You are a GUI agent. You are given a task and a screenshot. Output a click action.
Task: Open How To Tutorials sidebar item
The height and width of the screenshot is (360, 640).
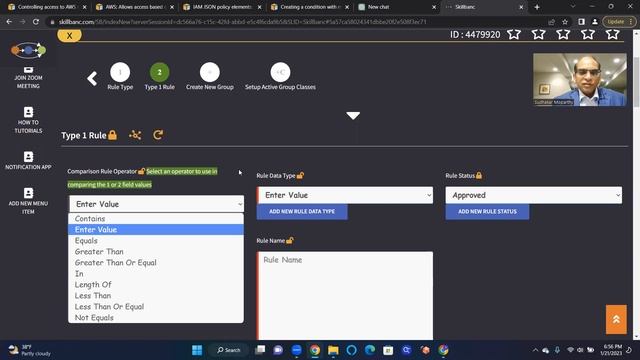pyautogui.click(x=28, y=120)
